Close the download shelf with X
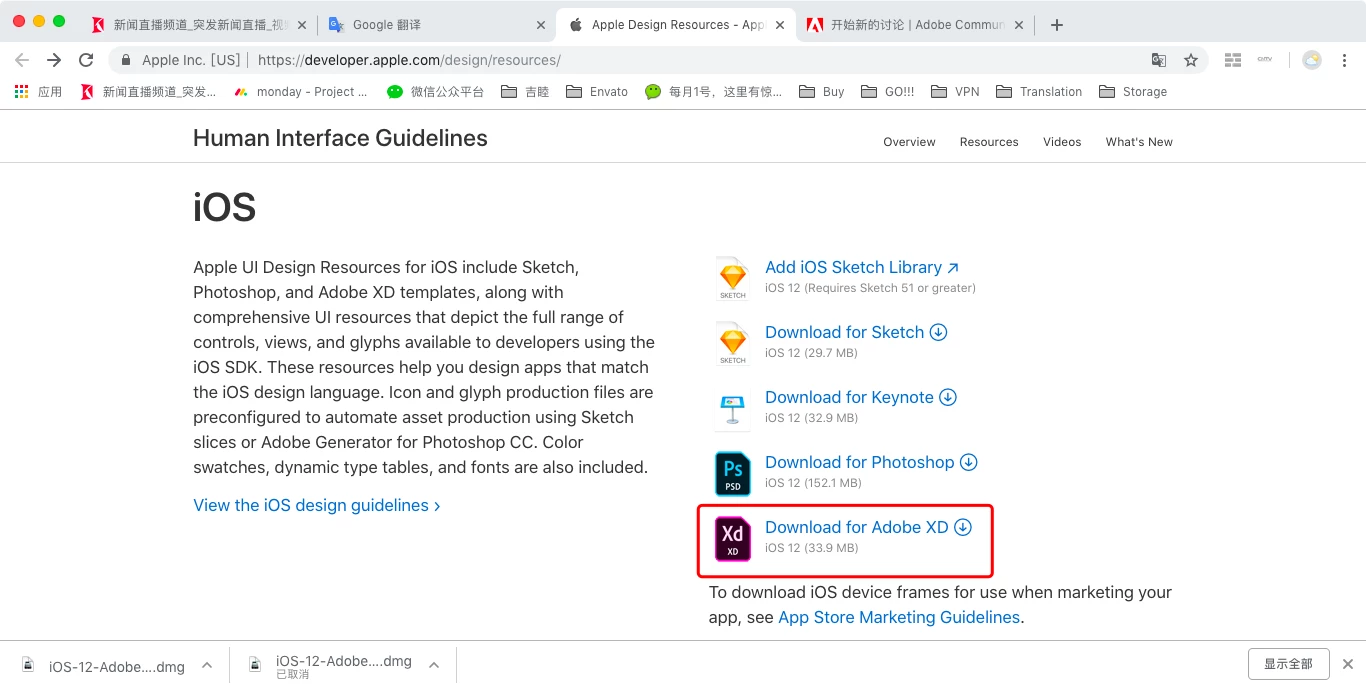 pyautogui.click(x=1347, y=664)
